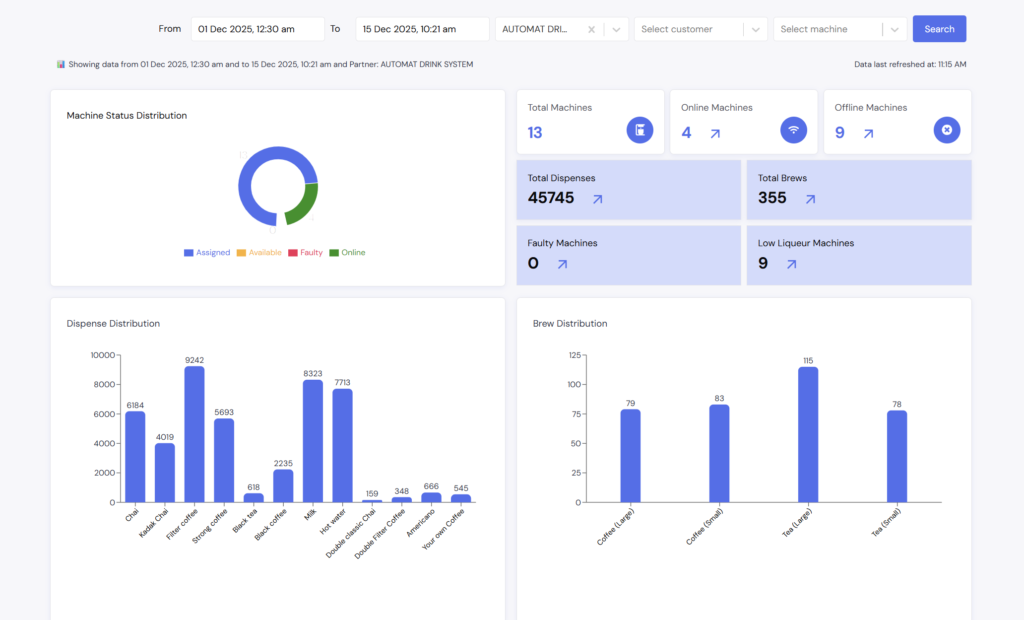The height and width of the screenshot is (620, 1024).
Task: Open the arrow link beside Total Dispenses
Action: [597, 199]
